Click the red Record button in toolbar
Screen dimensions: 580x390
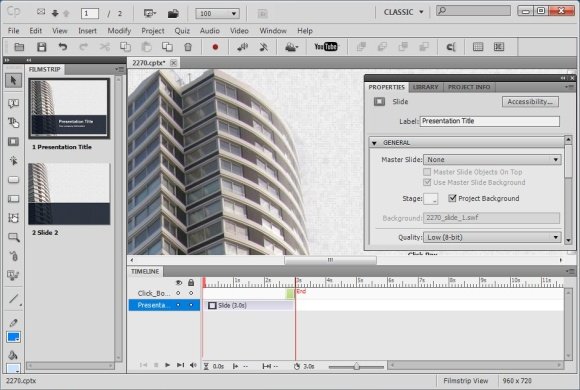tap(215, 47)
